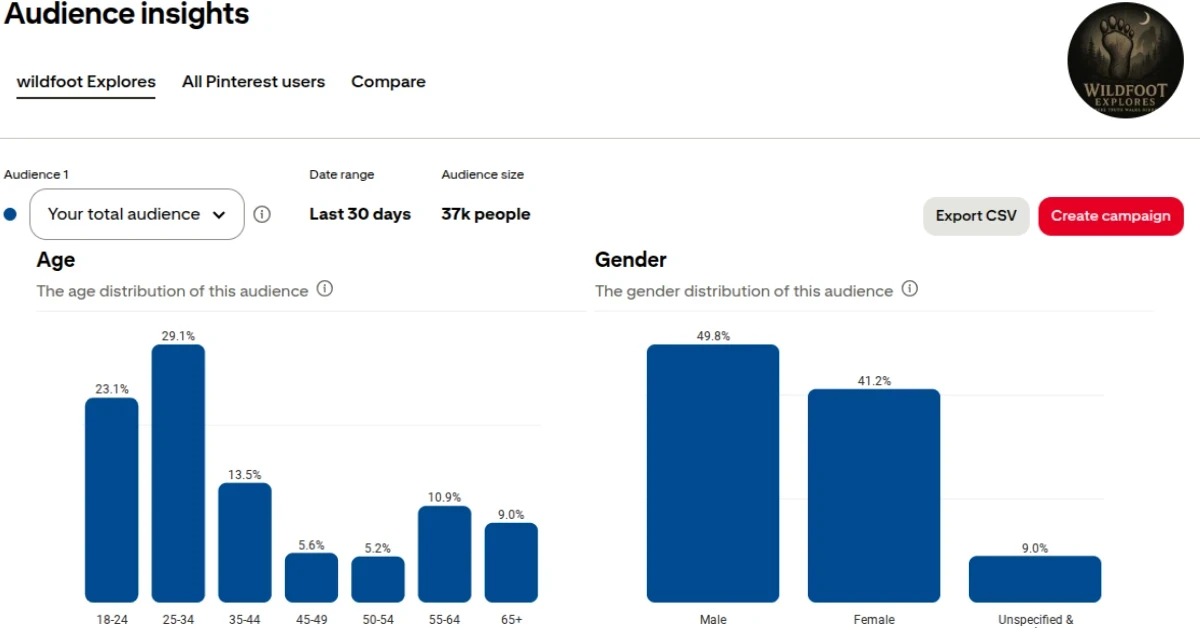Show info tooltip for age distribution
The image size is (1200, 628).
tap(325, 289)
